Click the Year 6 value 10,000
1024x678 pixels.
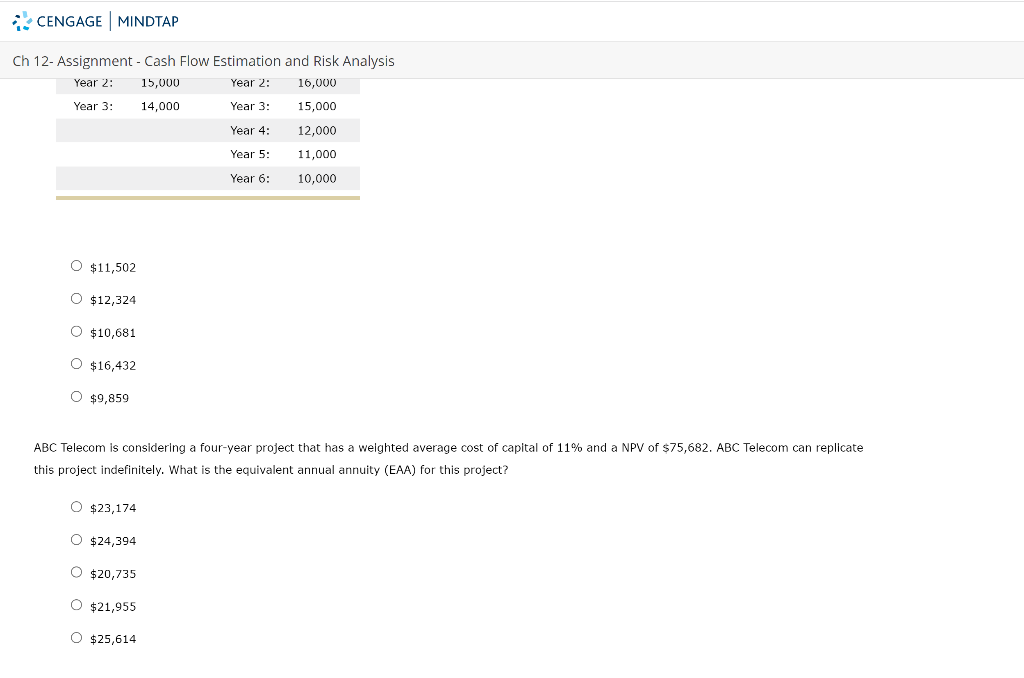pyautogui.click(x=317, y=178)
